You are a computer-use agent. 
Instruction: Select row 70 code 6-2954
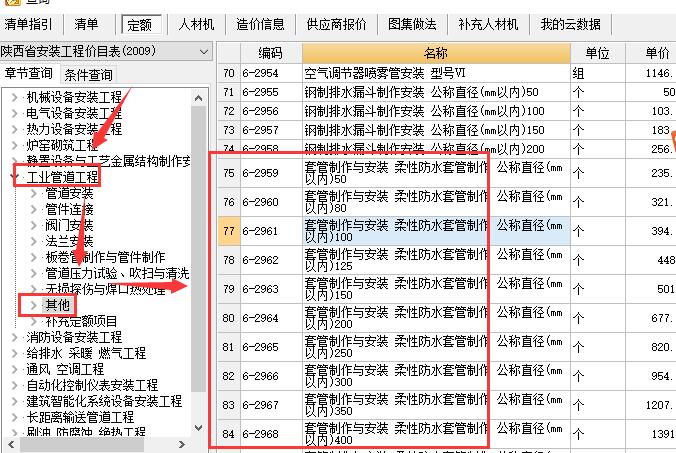coord(260,73)
